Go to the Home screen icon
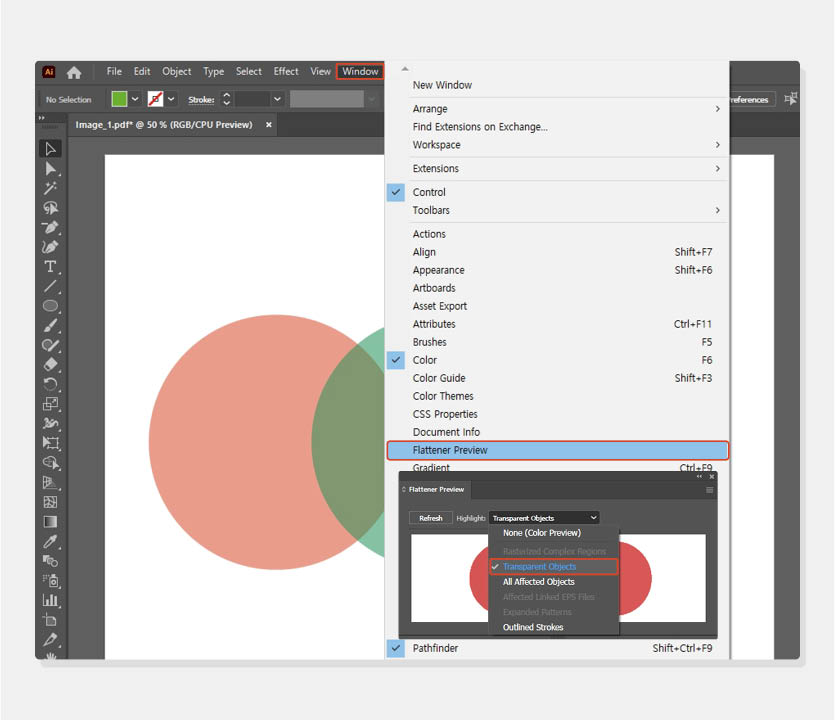The width and height of the screenshot is (835, 720). coord(74,72)
